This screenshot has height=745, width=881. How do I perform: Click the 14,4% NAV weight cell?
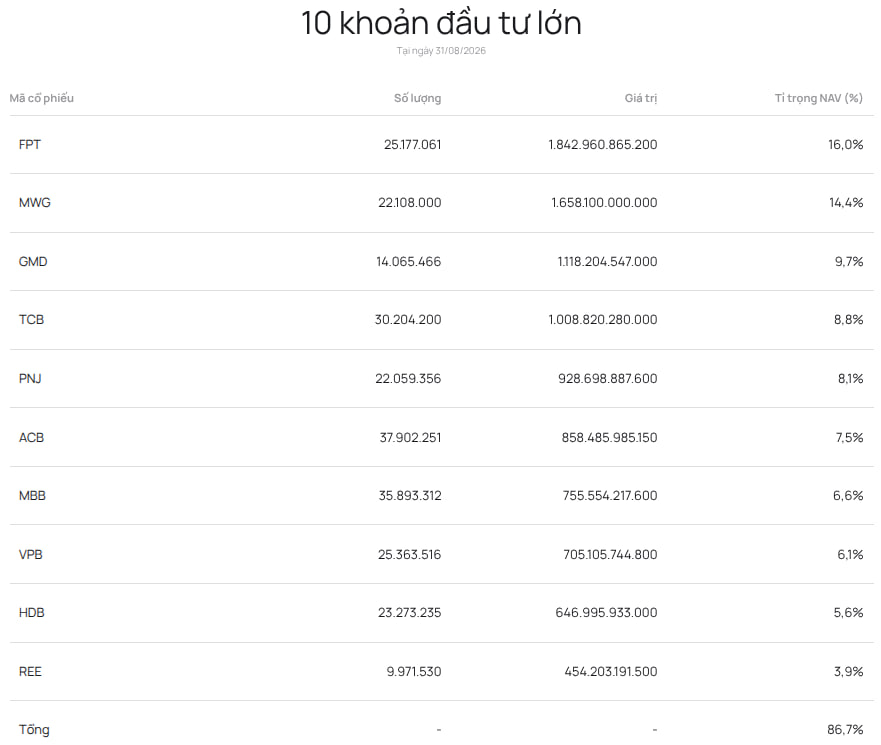pyautogui.click(x=846, y=202)
